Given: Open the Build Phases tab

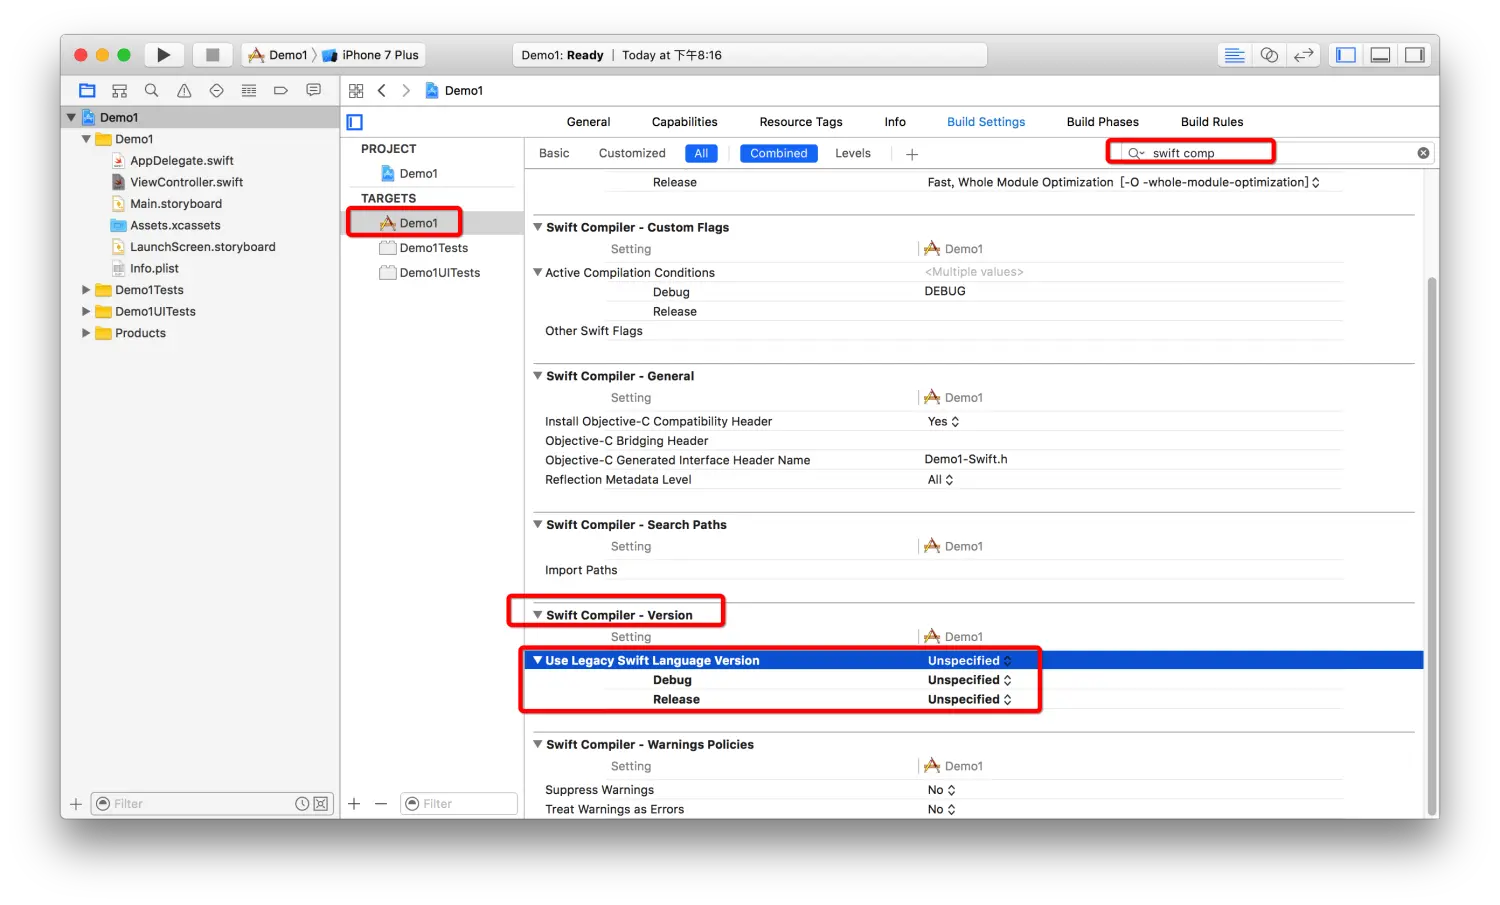Looking at the screenshot, I should tap(1102, 122).
